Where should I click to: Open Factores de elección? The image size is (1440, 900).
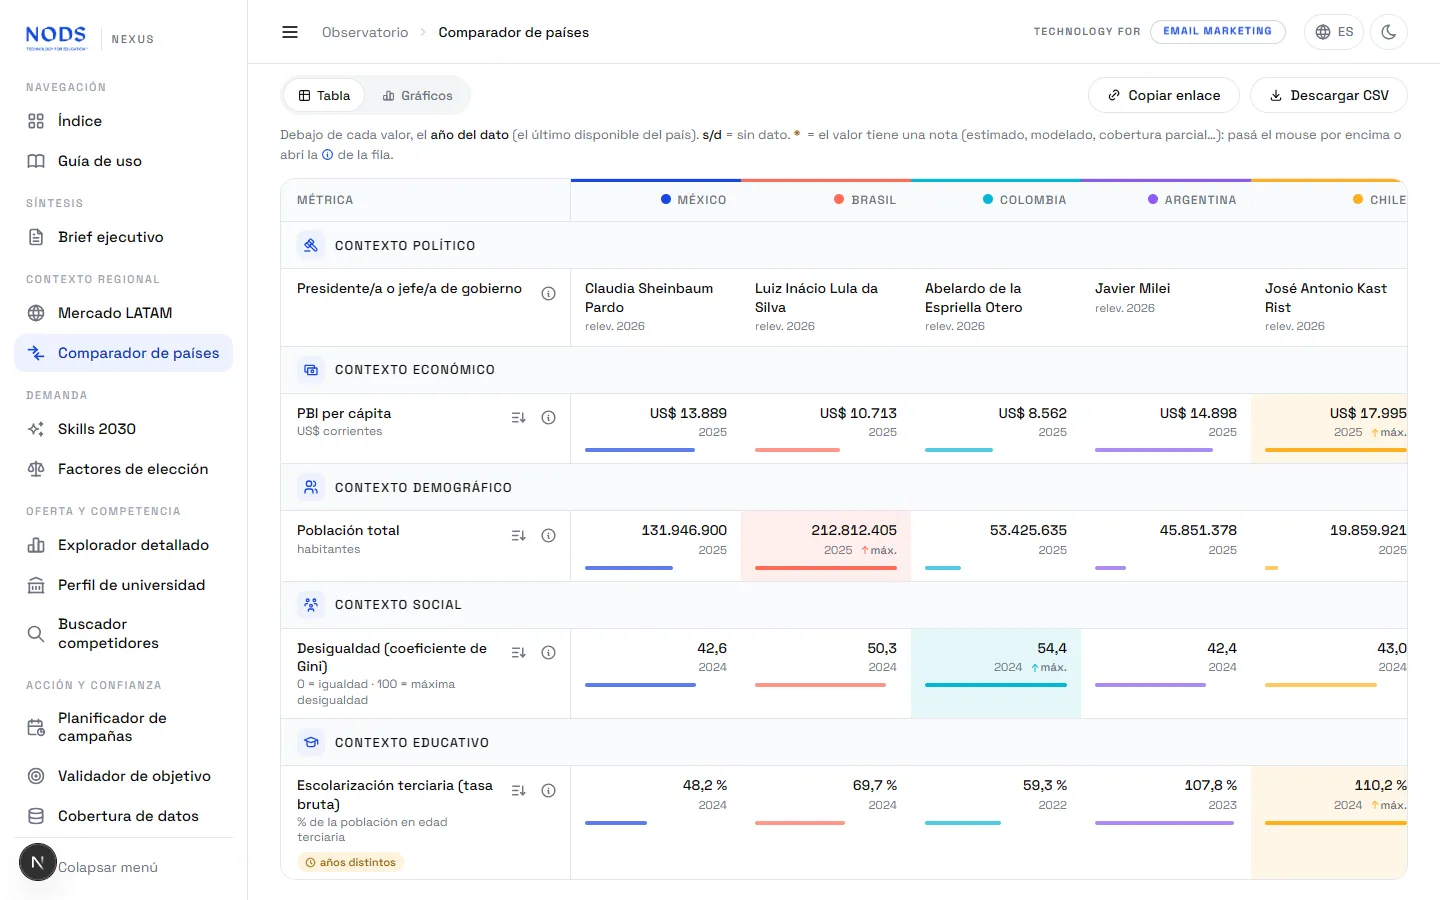click(x=124, y=469)
